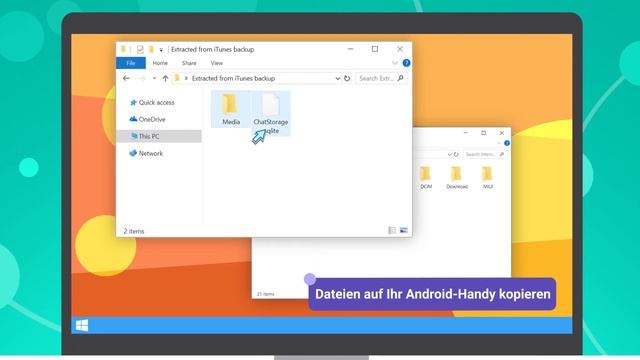Open the Windows Start menu
The width and height of the screenshot is (640, 360).
(x=82, y=325)
